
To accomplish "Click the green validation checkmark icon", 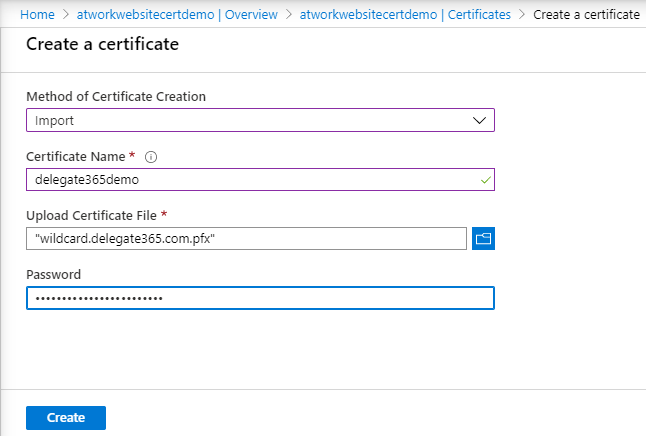I will pyautogui.click(x=485, y=180).
